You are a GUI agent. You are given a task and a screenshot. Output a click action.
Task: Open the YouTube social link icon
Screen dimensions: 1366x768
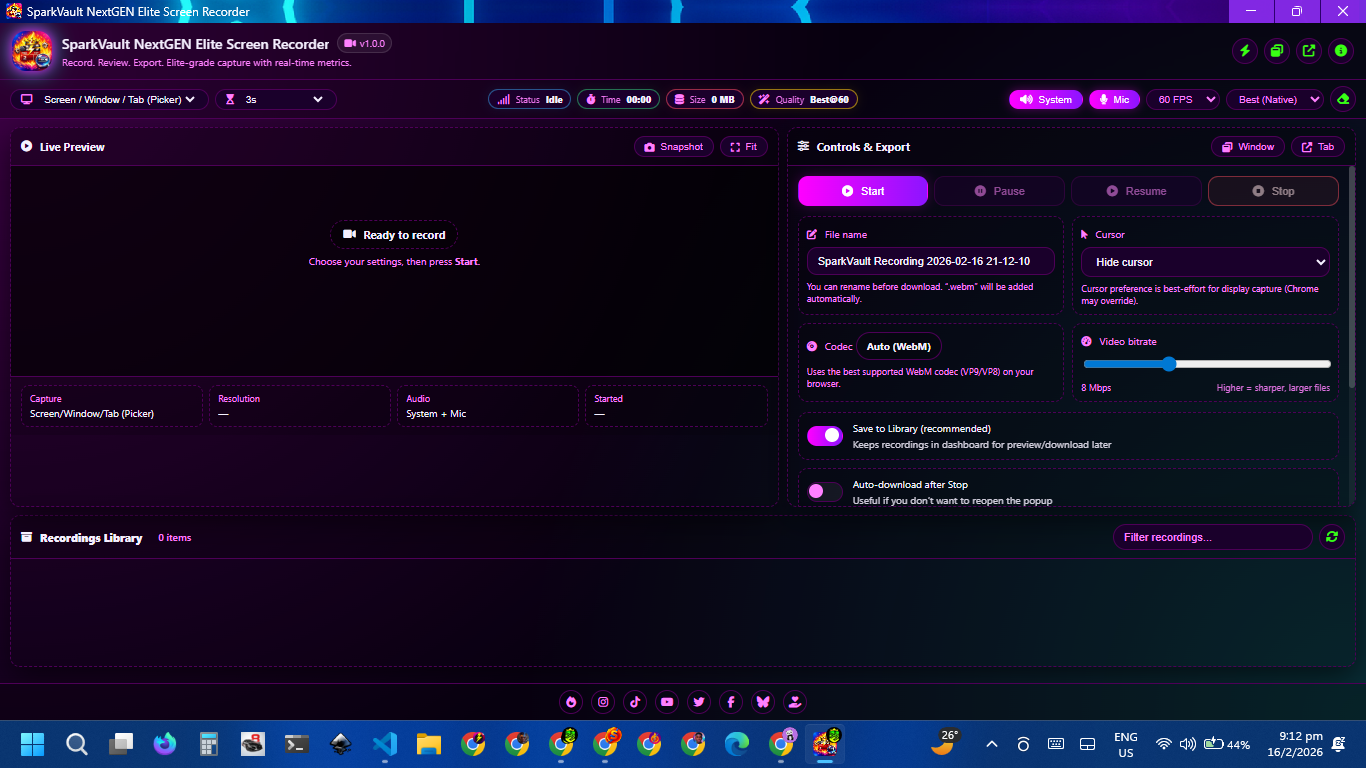click(667, 702)
